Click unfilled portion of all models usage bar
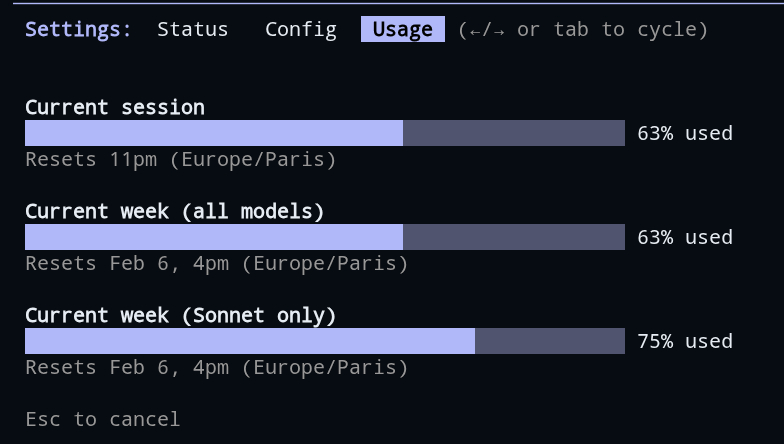Viewport: 784px width, 444px height. tap(514, 237)
